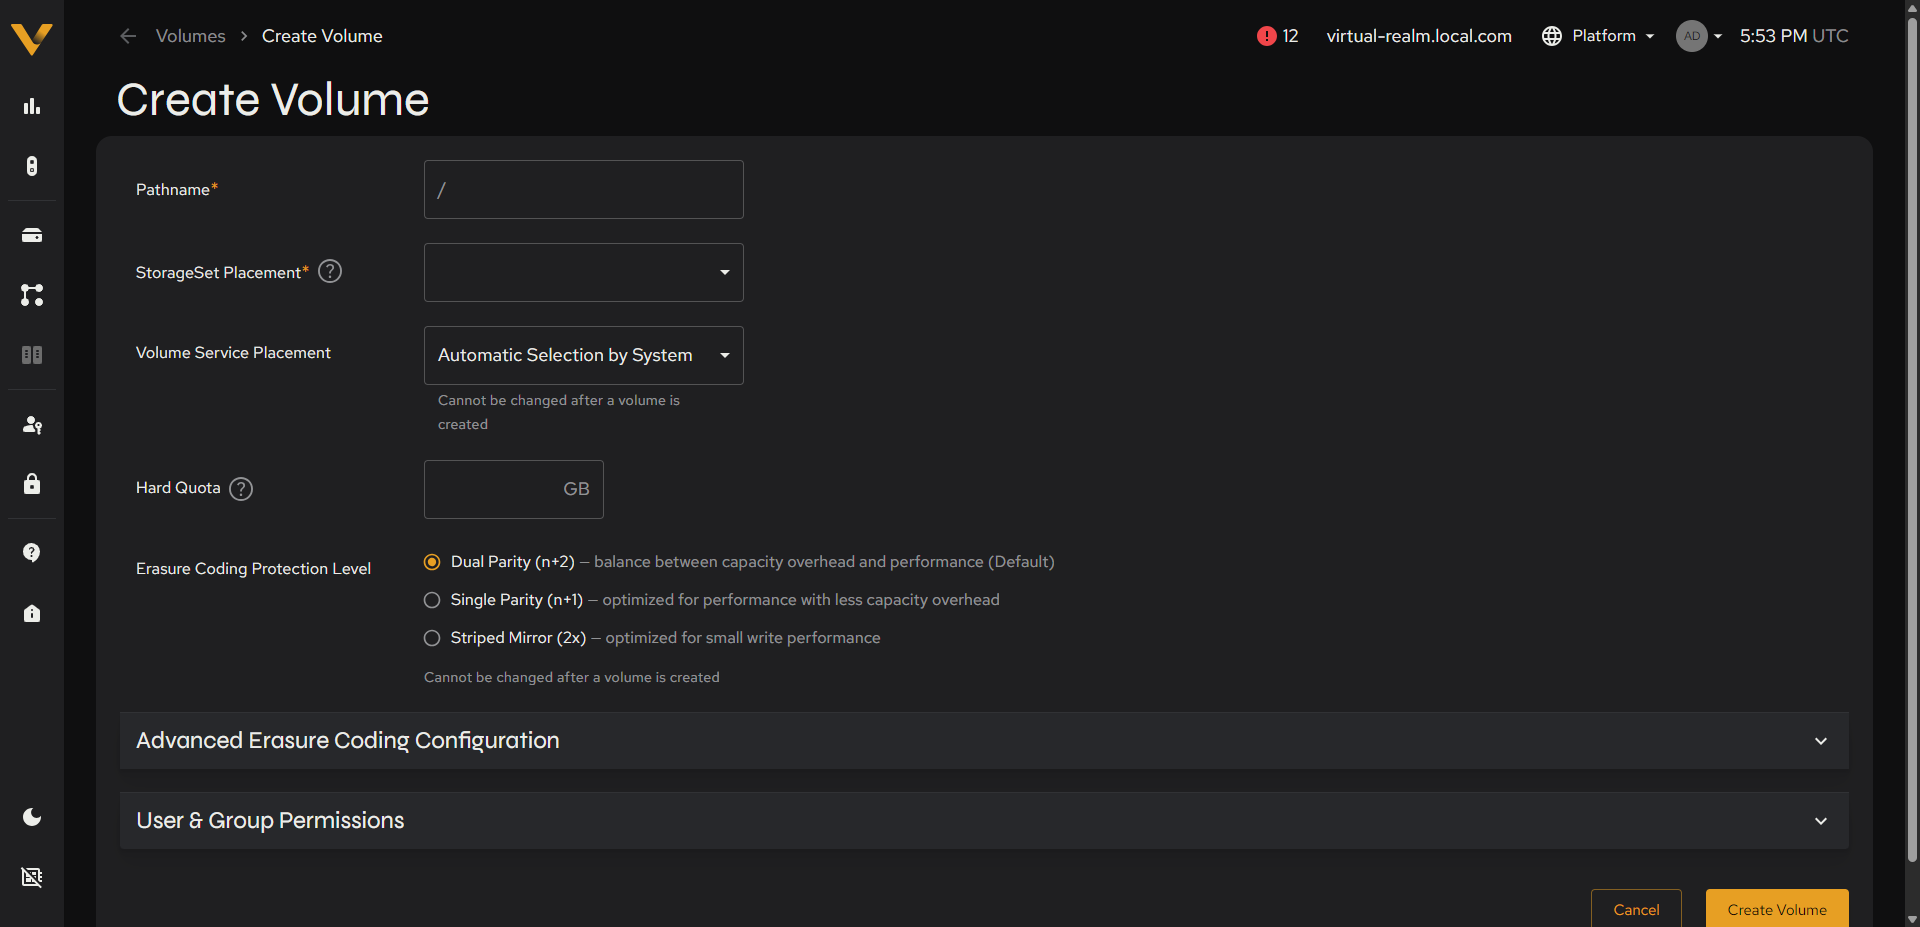This screenshot has height=927, width=1920.
Task: Click the crossed-out grid sidebar icon
Action: pos(32,877)
